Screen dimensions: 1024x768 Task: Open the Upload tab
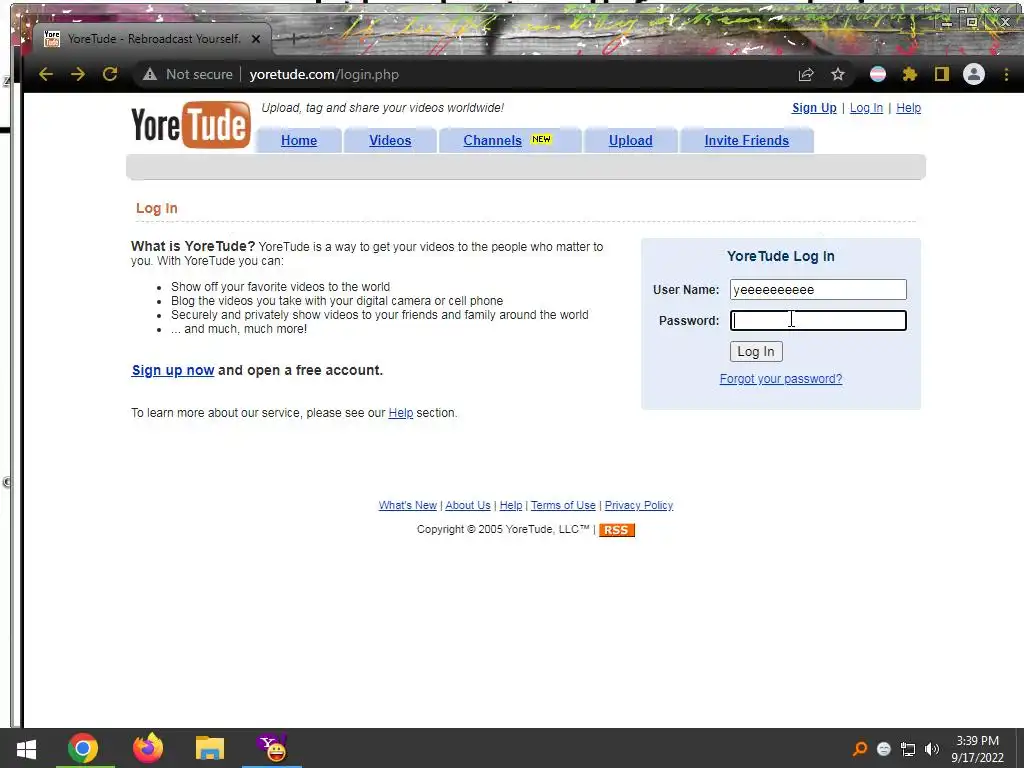pyautogui.click(x=630, y=140)
